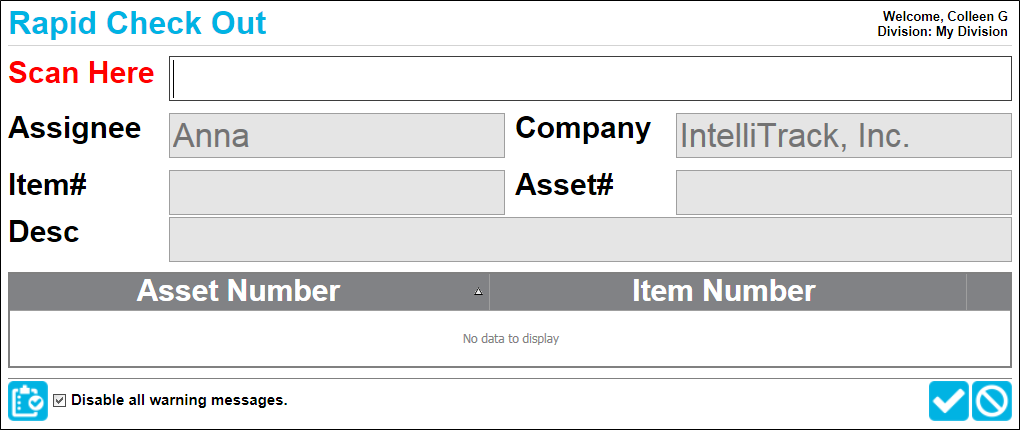Click the Company field showing IntelliTrack, Inc.
This screenshot has height=430, width=1020.
[844, 135]
